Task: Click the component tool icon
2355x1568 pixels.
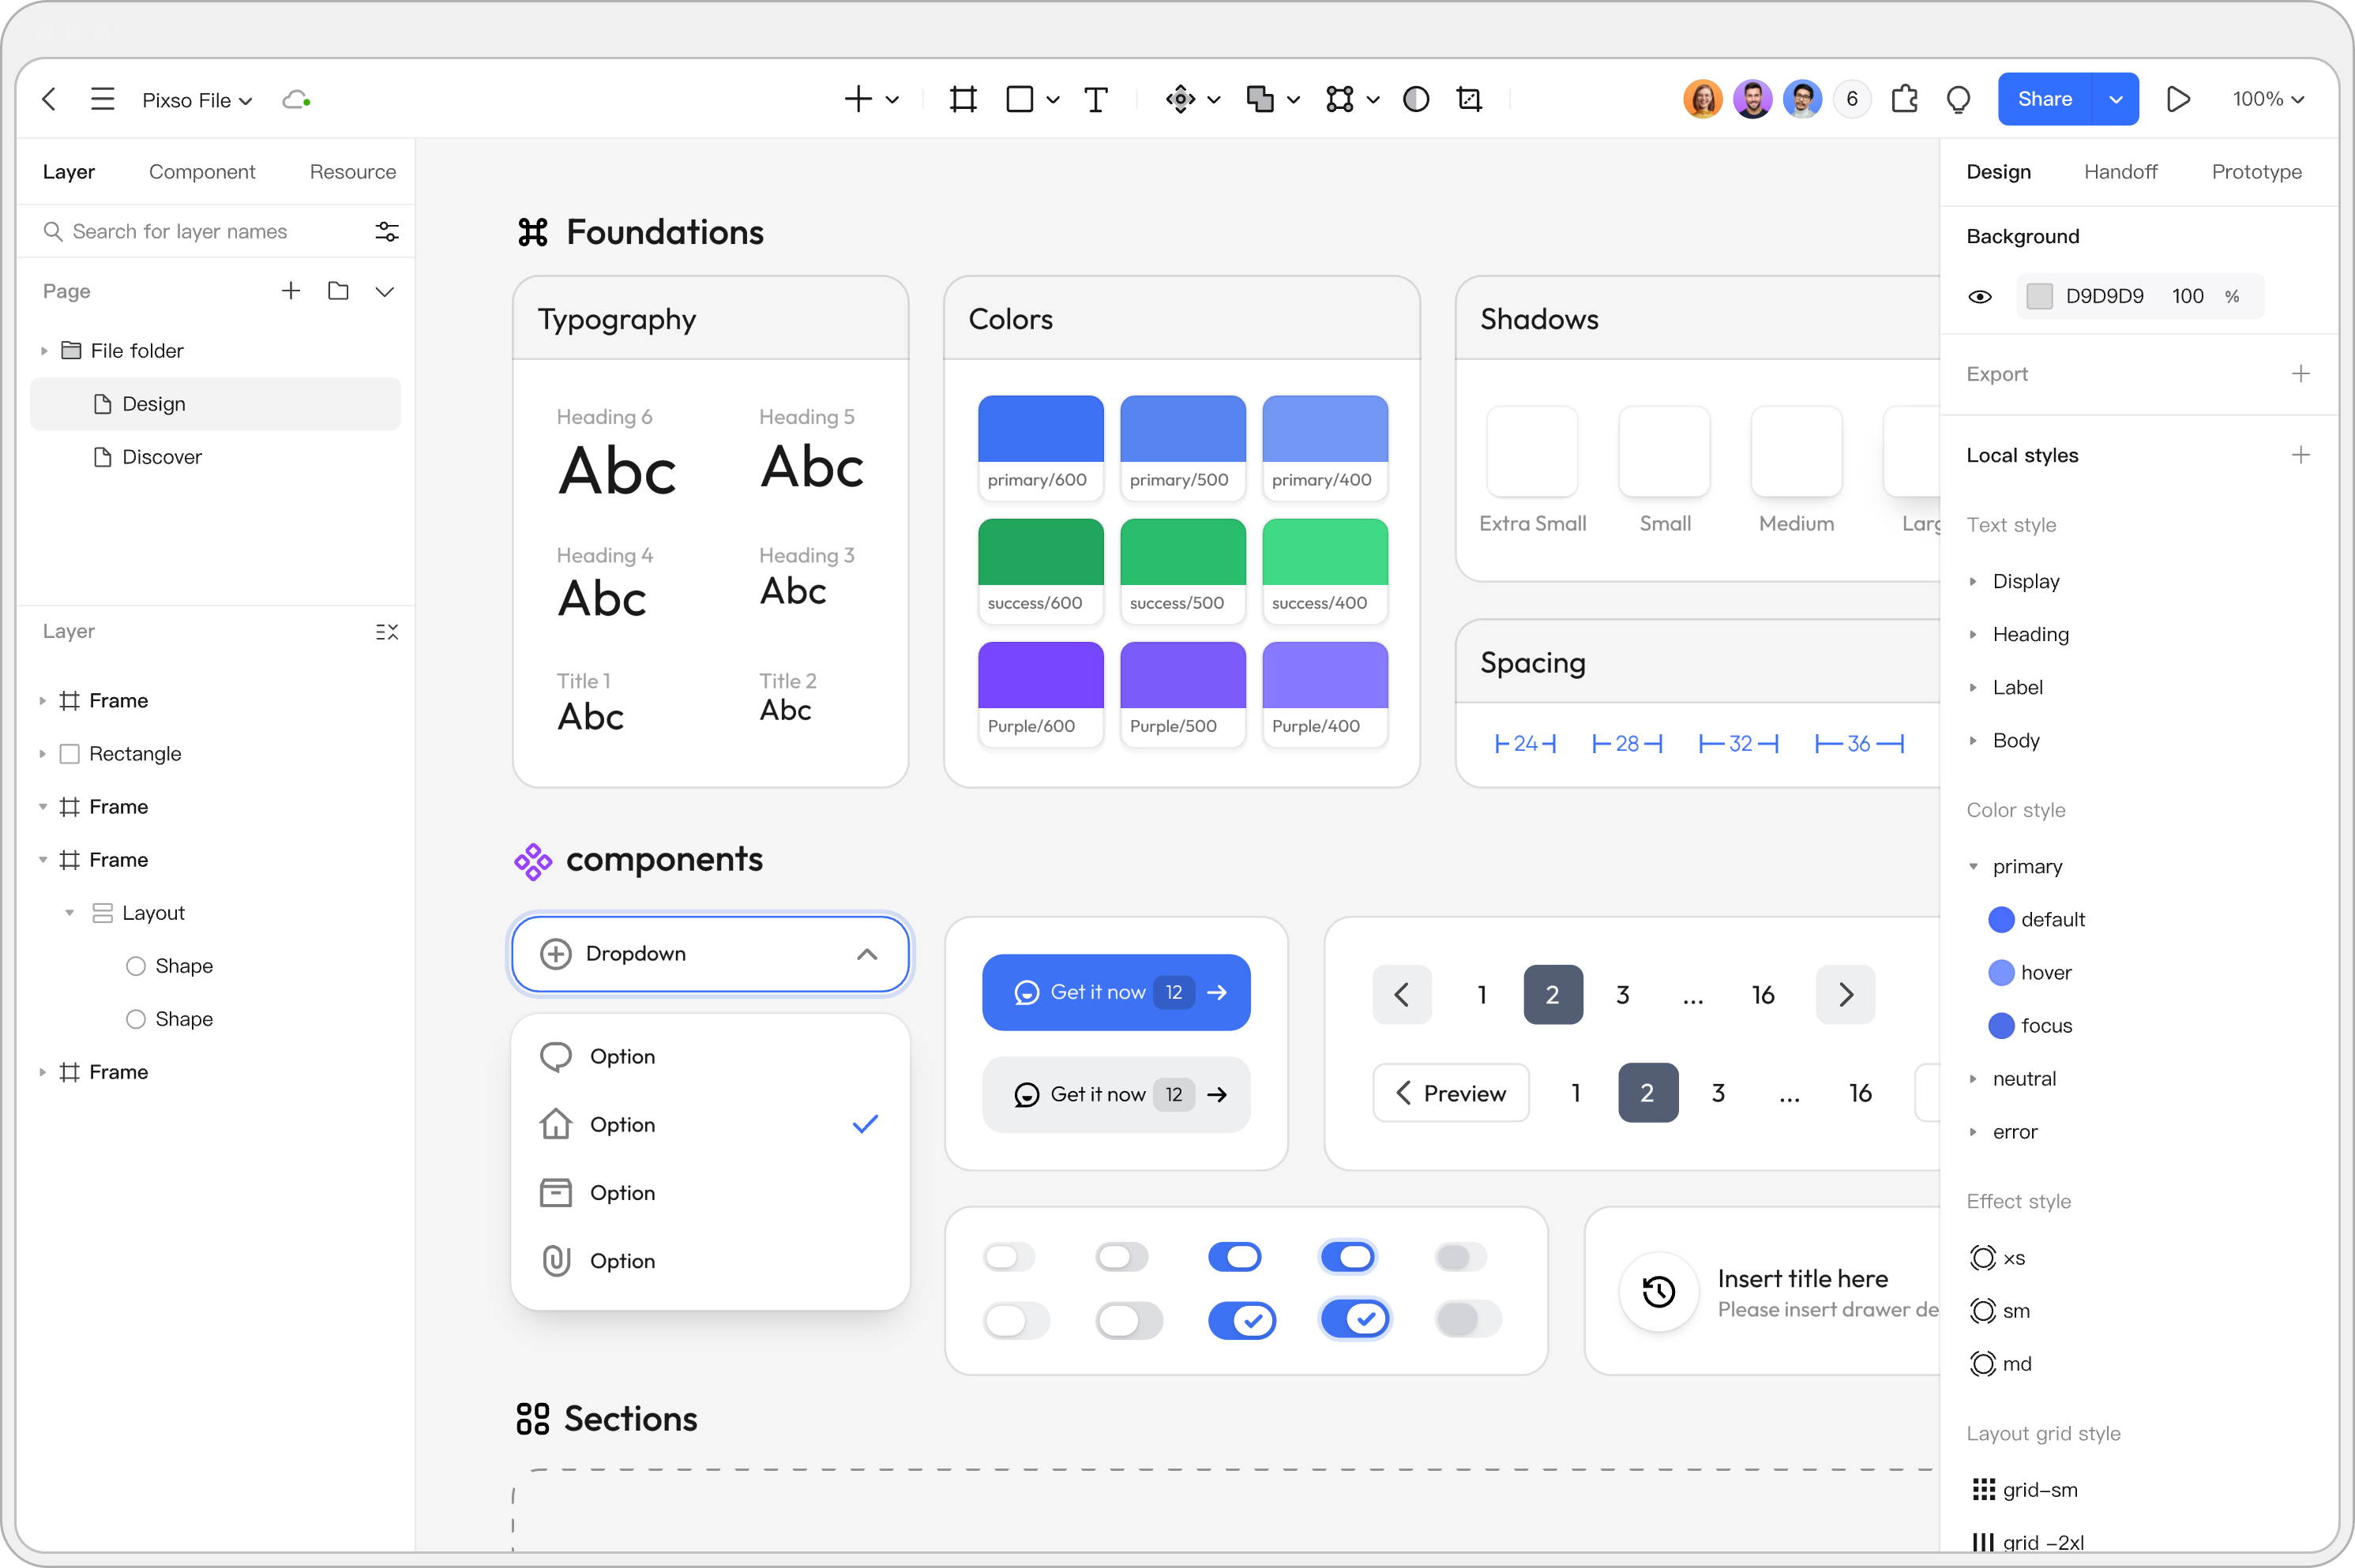Action: (1180, 99)
